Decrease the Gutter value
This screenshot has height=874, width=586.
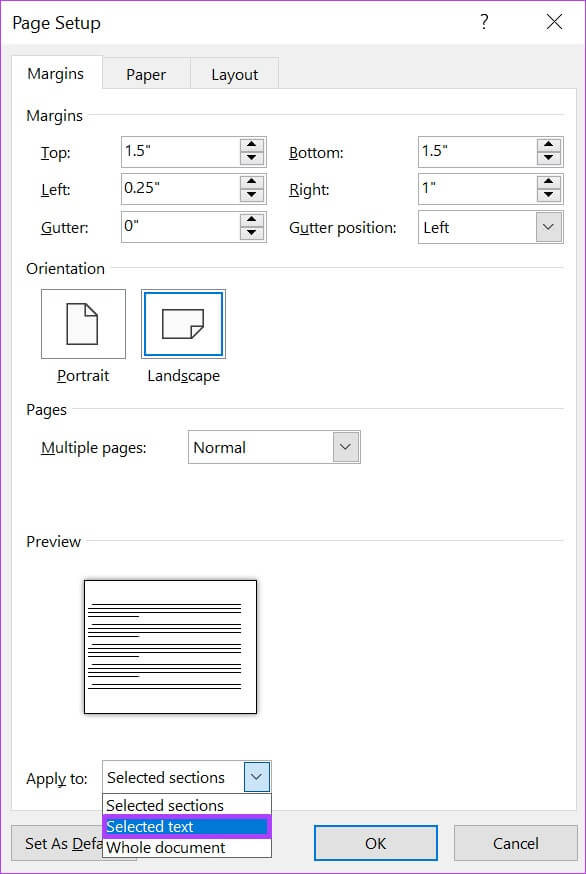252,234
